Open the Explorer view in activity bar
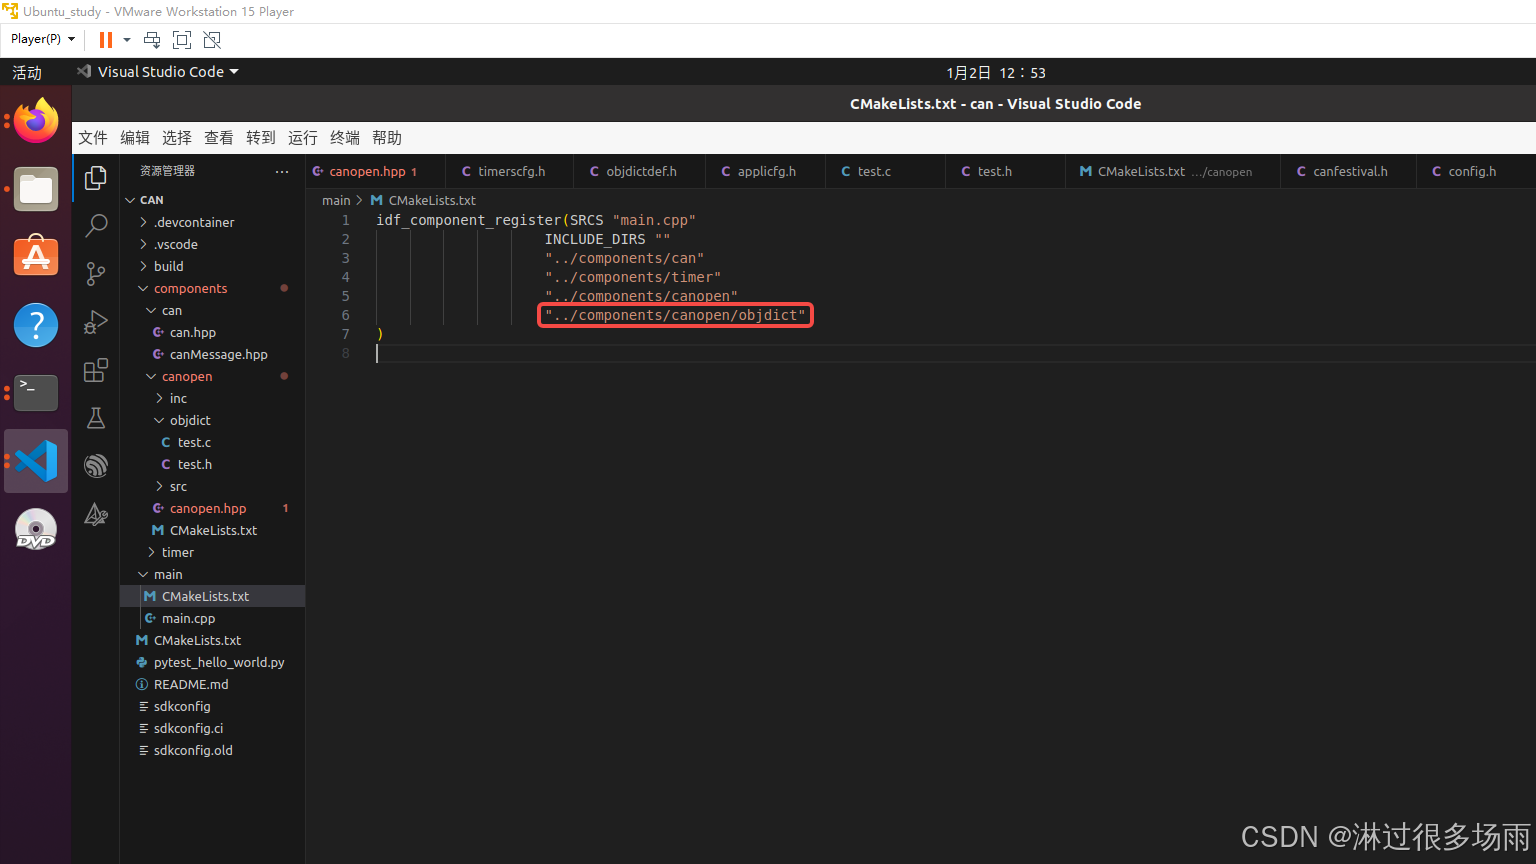The width and height of the screenshot is (1536, 864). pos(96,178)
